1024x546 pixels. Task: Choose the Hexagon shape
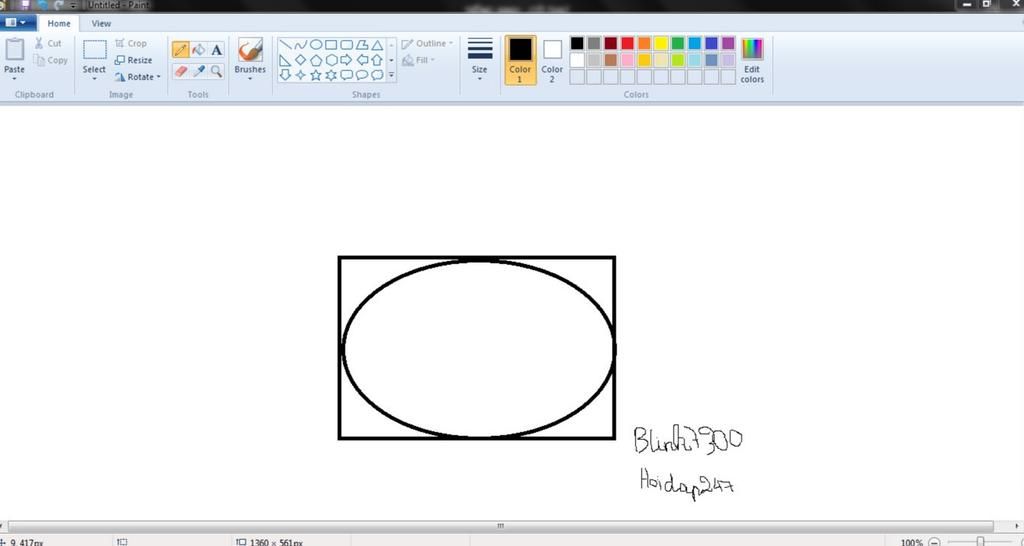[x=331, y=60]
